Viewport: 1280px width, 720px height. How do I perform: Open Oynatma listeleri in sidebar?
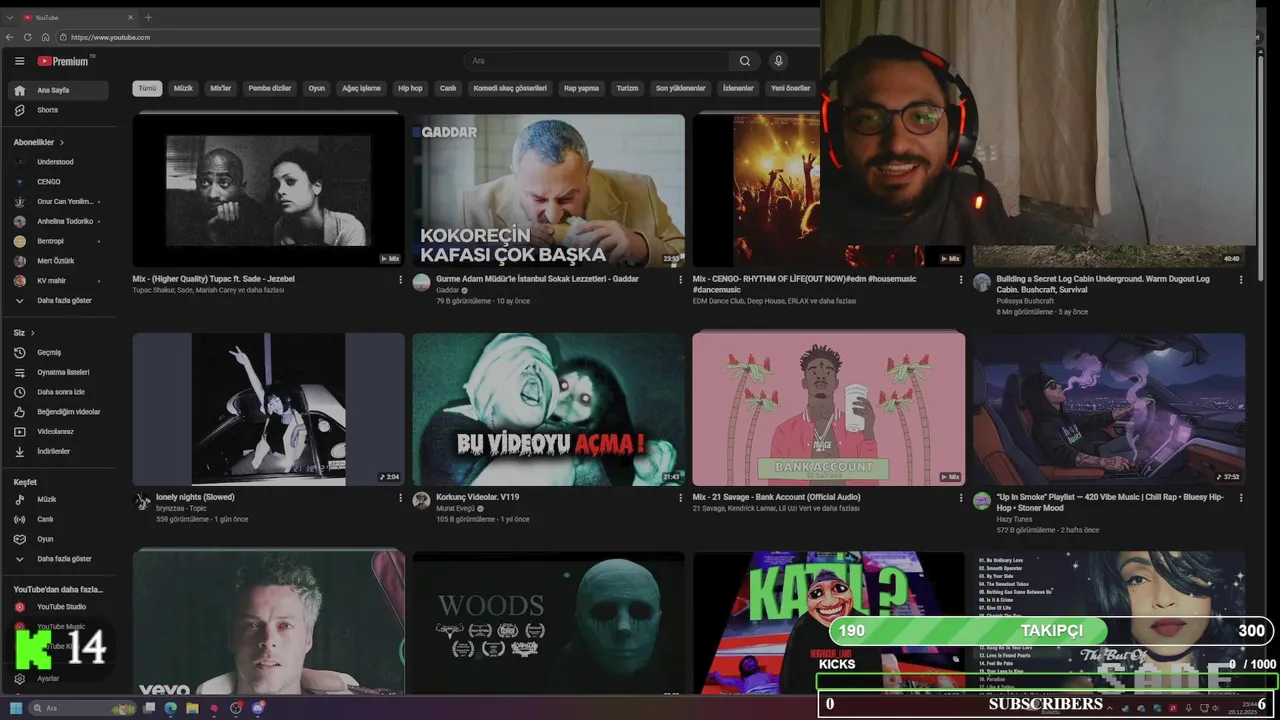pos(58,372)
